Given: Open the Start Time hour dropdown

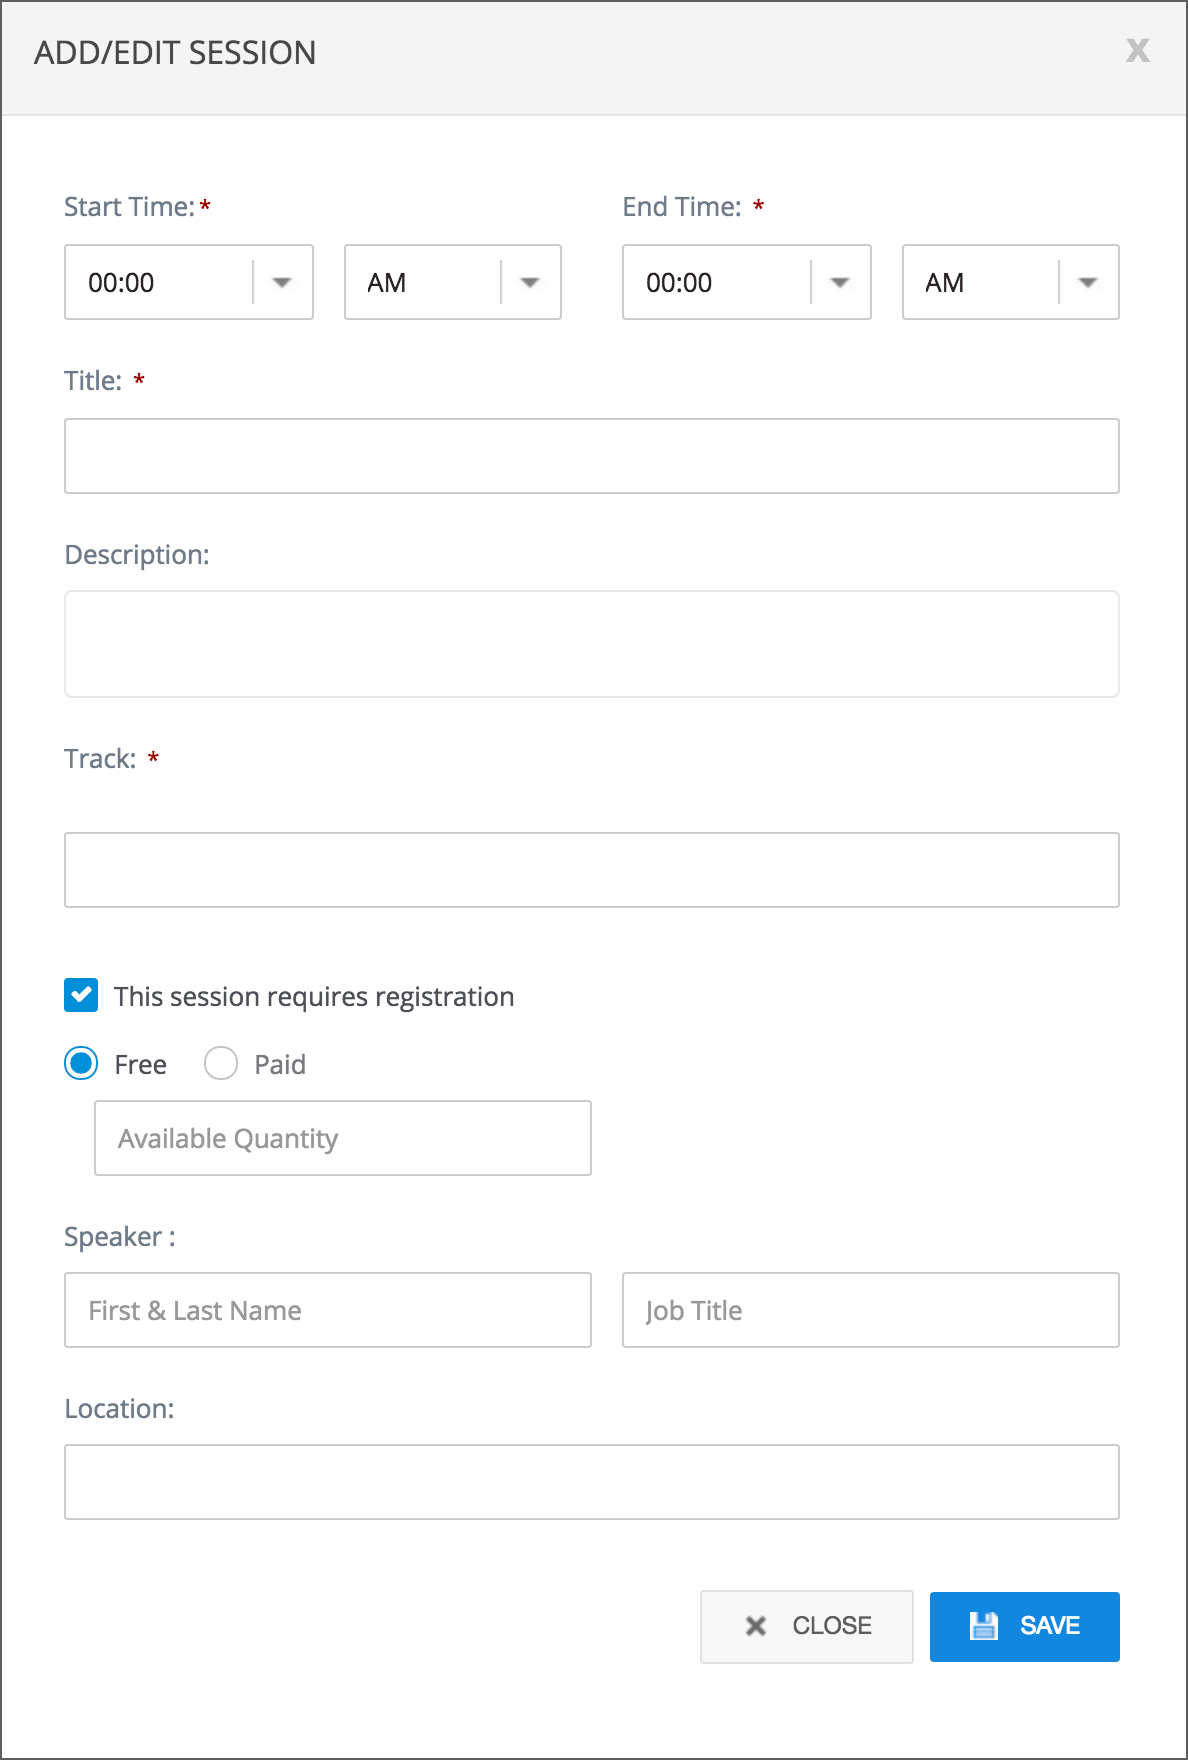Looking at the screenshot, I should [282, 282].
